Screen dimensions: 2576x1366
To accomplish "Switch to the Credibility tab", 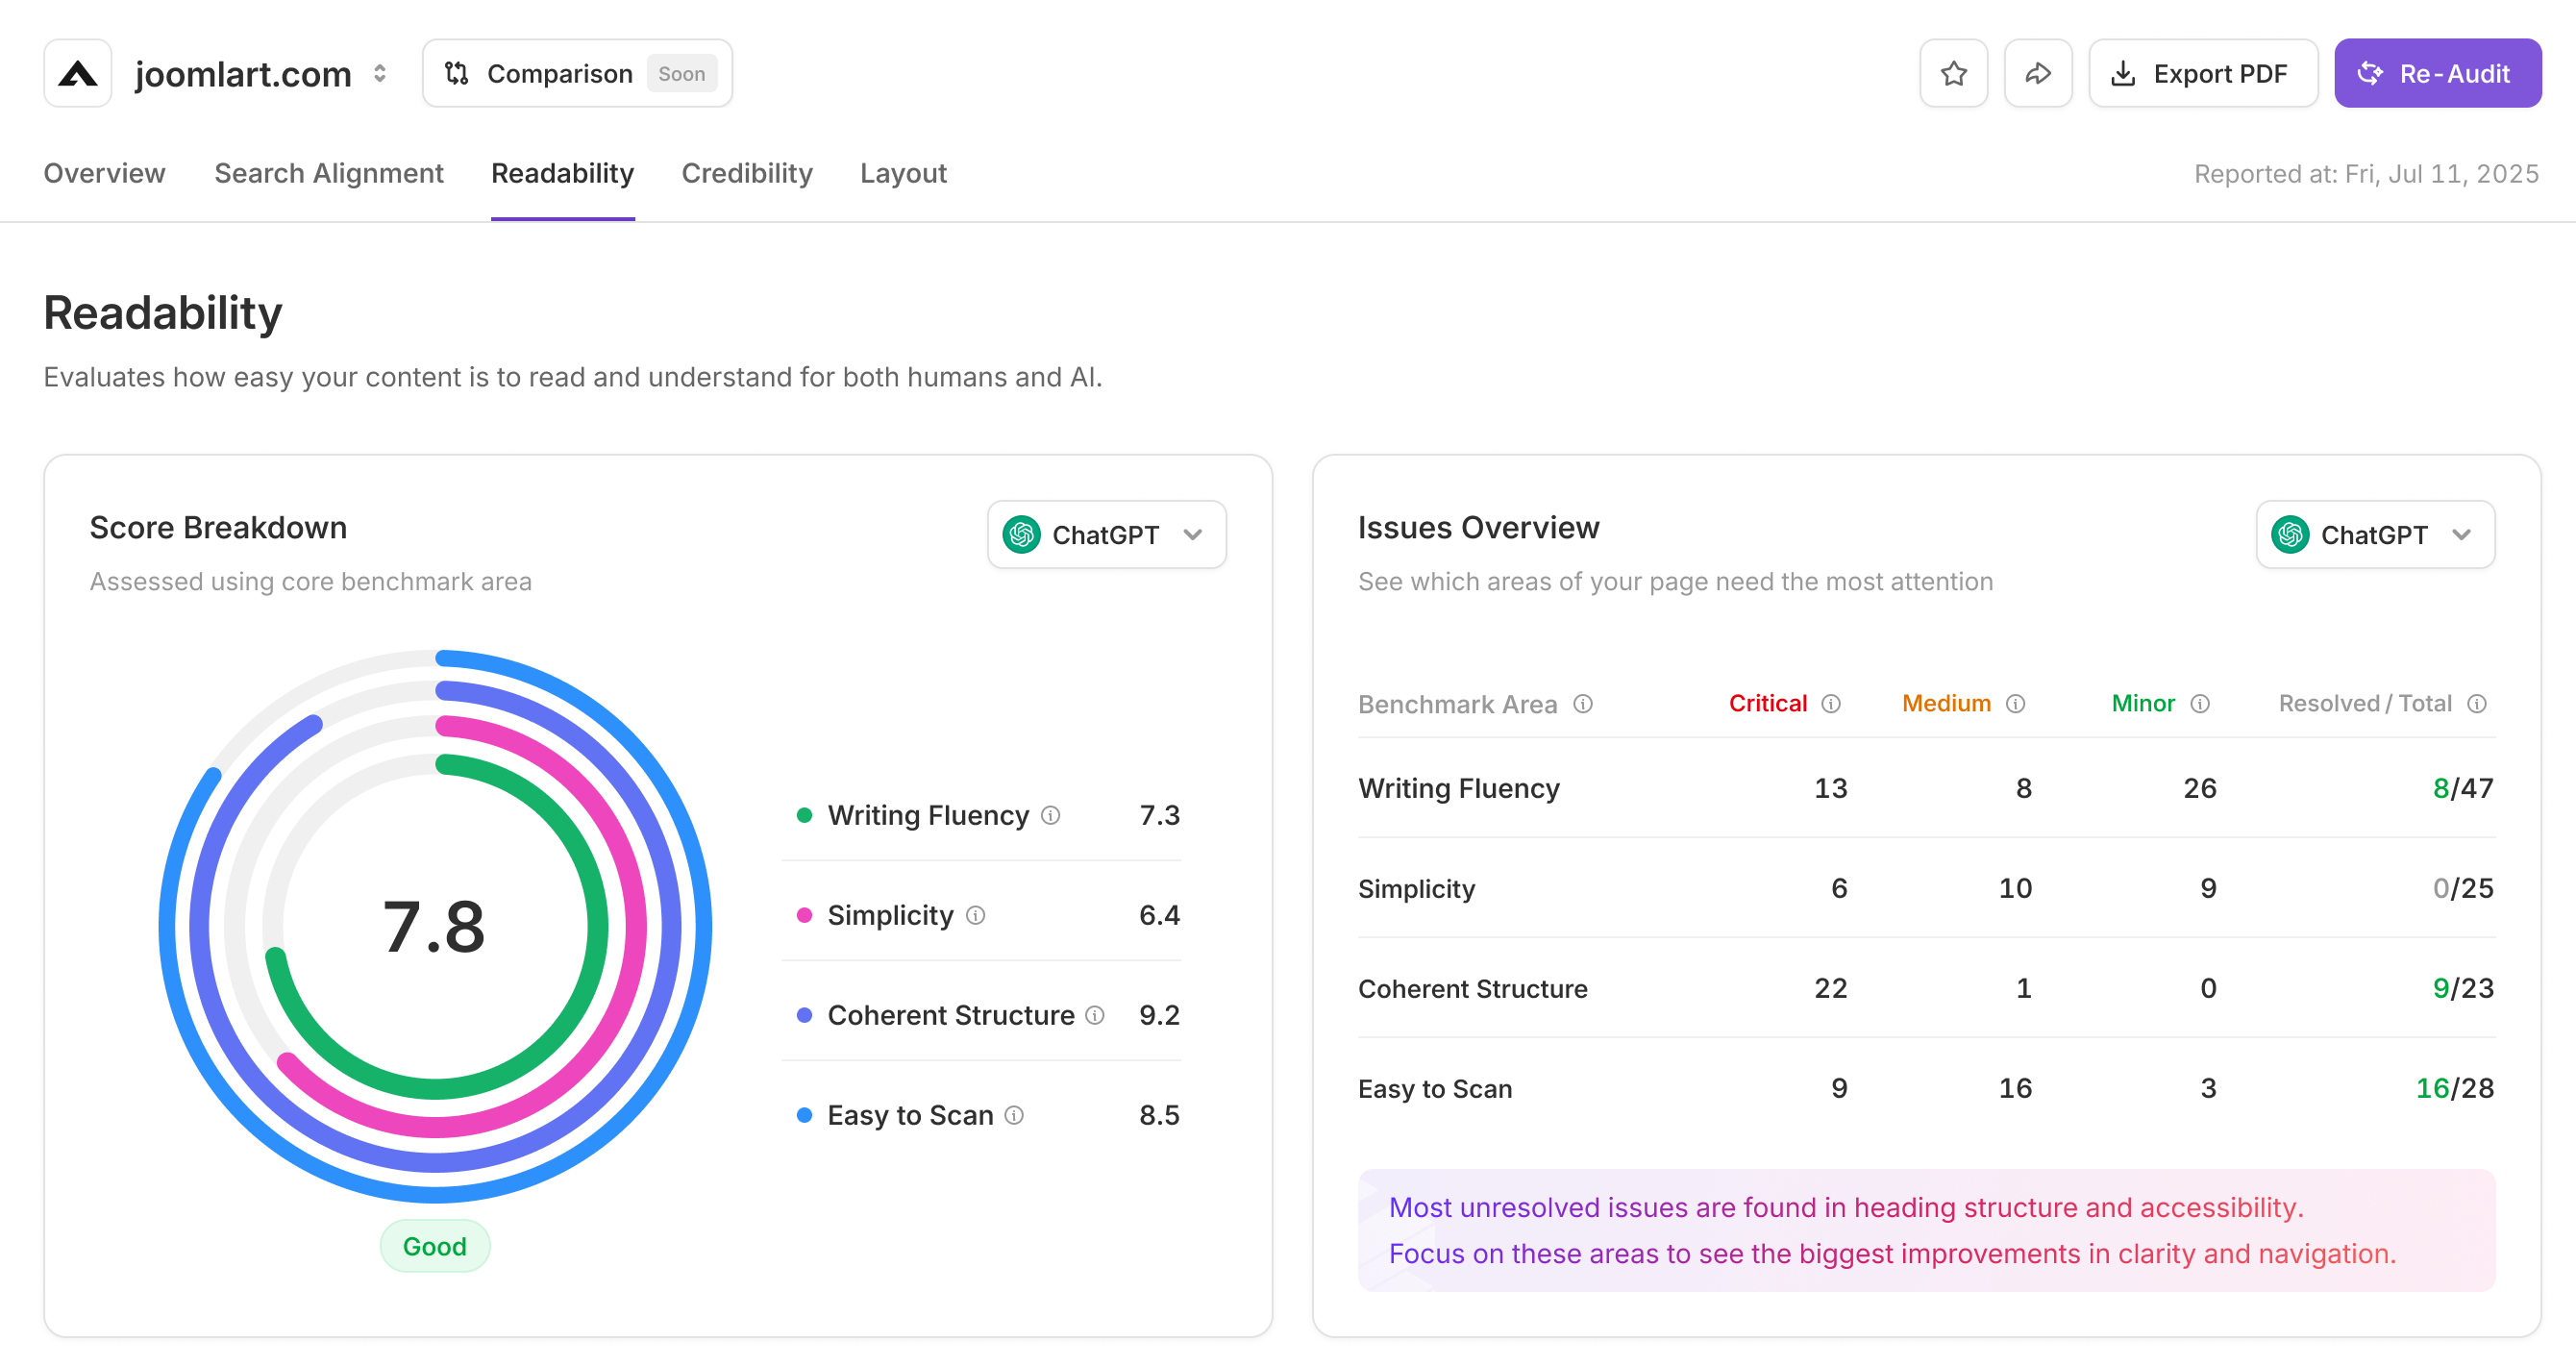I will [x=746, y=174].
